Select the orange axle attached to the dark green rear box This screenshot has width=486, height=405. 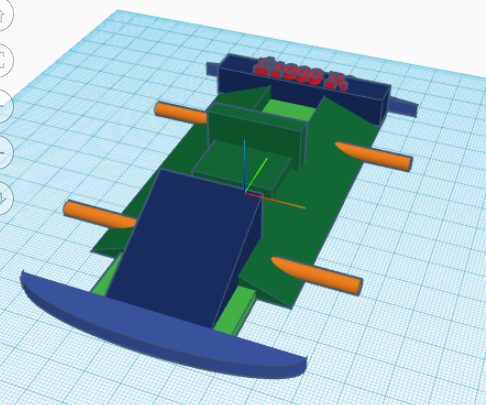[181, 112]
